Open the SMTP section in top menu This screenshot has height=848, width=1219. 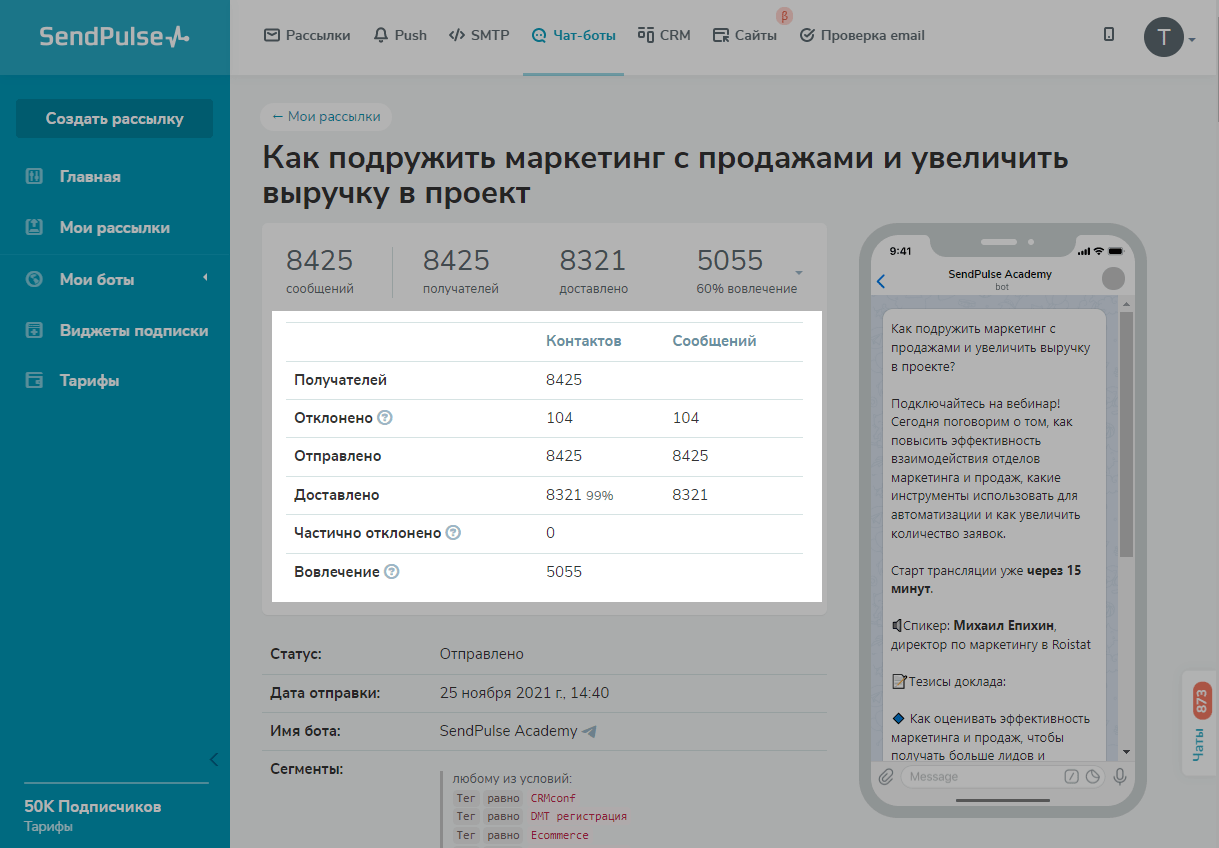click(x=479, y=35)
